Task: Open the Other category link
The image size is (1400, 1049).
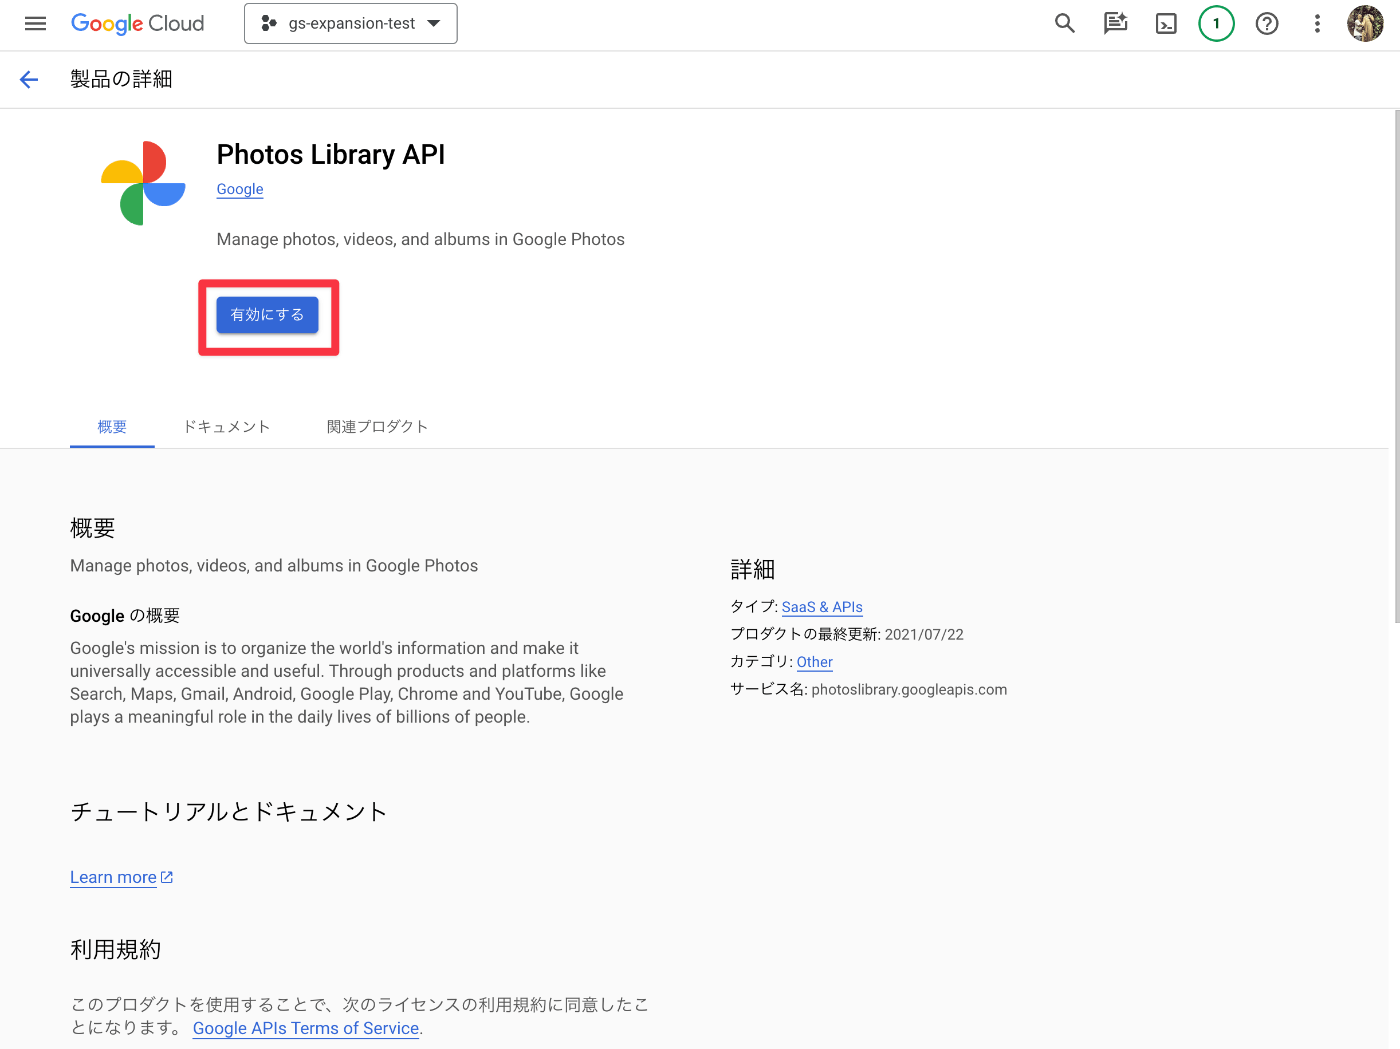Action: (x=814, y=662)
